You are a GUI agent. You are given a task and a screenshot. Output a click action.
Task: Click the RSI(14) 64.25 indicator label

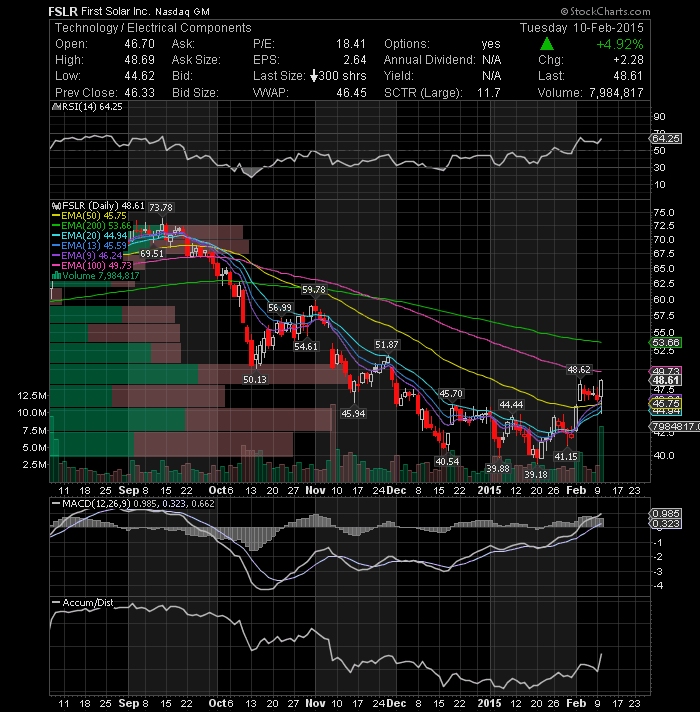(92, 107)
